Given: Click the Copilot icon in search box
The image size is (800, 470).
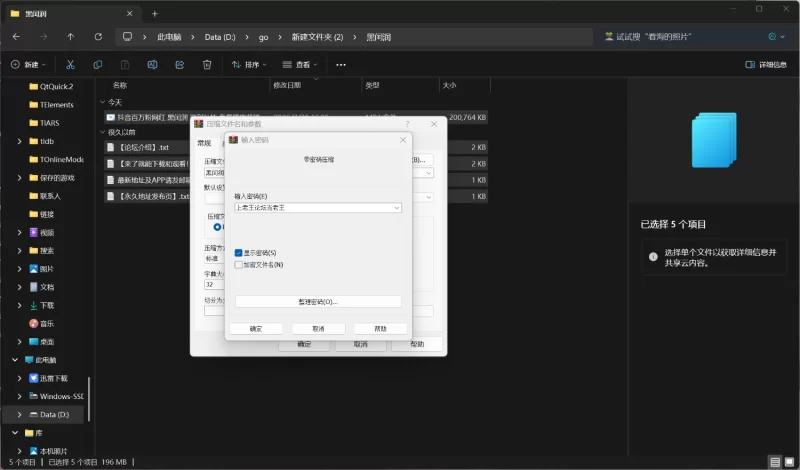Looking at the screenshot, I should 772,37.
